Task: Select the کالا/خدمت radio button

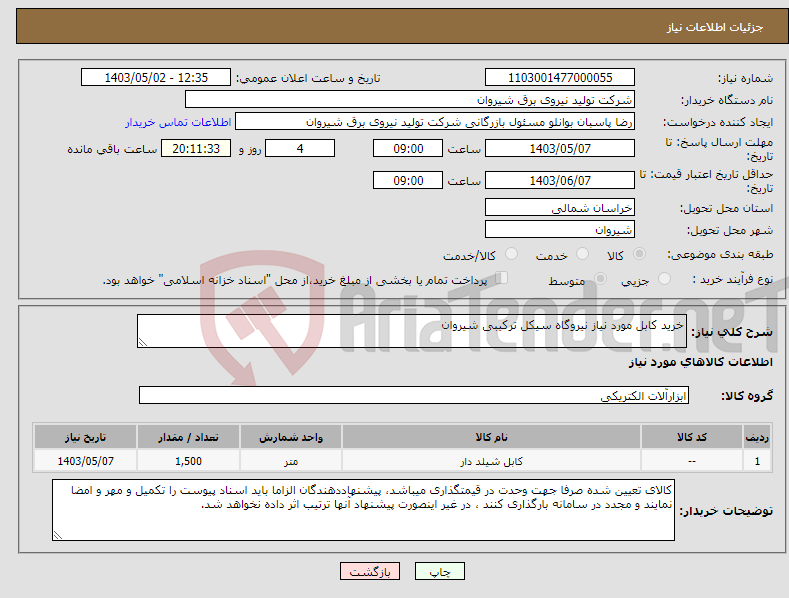Action: [511, 254]
